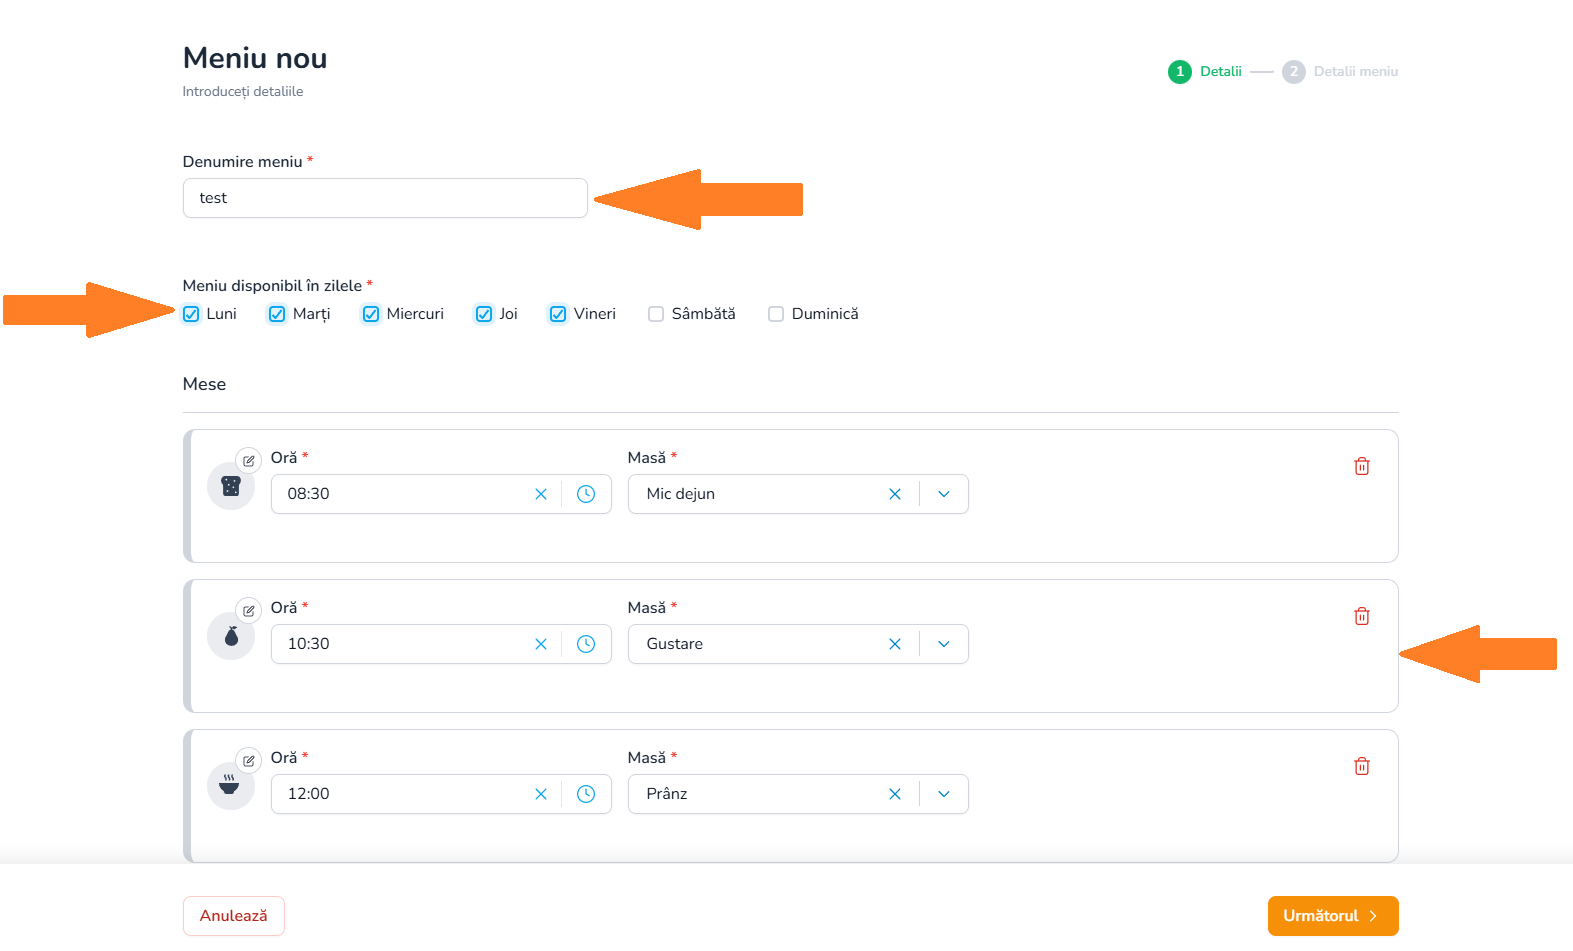Enable the Sâmbătă checkbox
The image size is (1573, 951).
pos(656,314)
